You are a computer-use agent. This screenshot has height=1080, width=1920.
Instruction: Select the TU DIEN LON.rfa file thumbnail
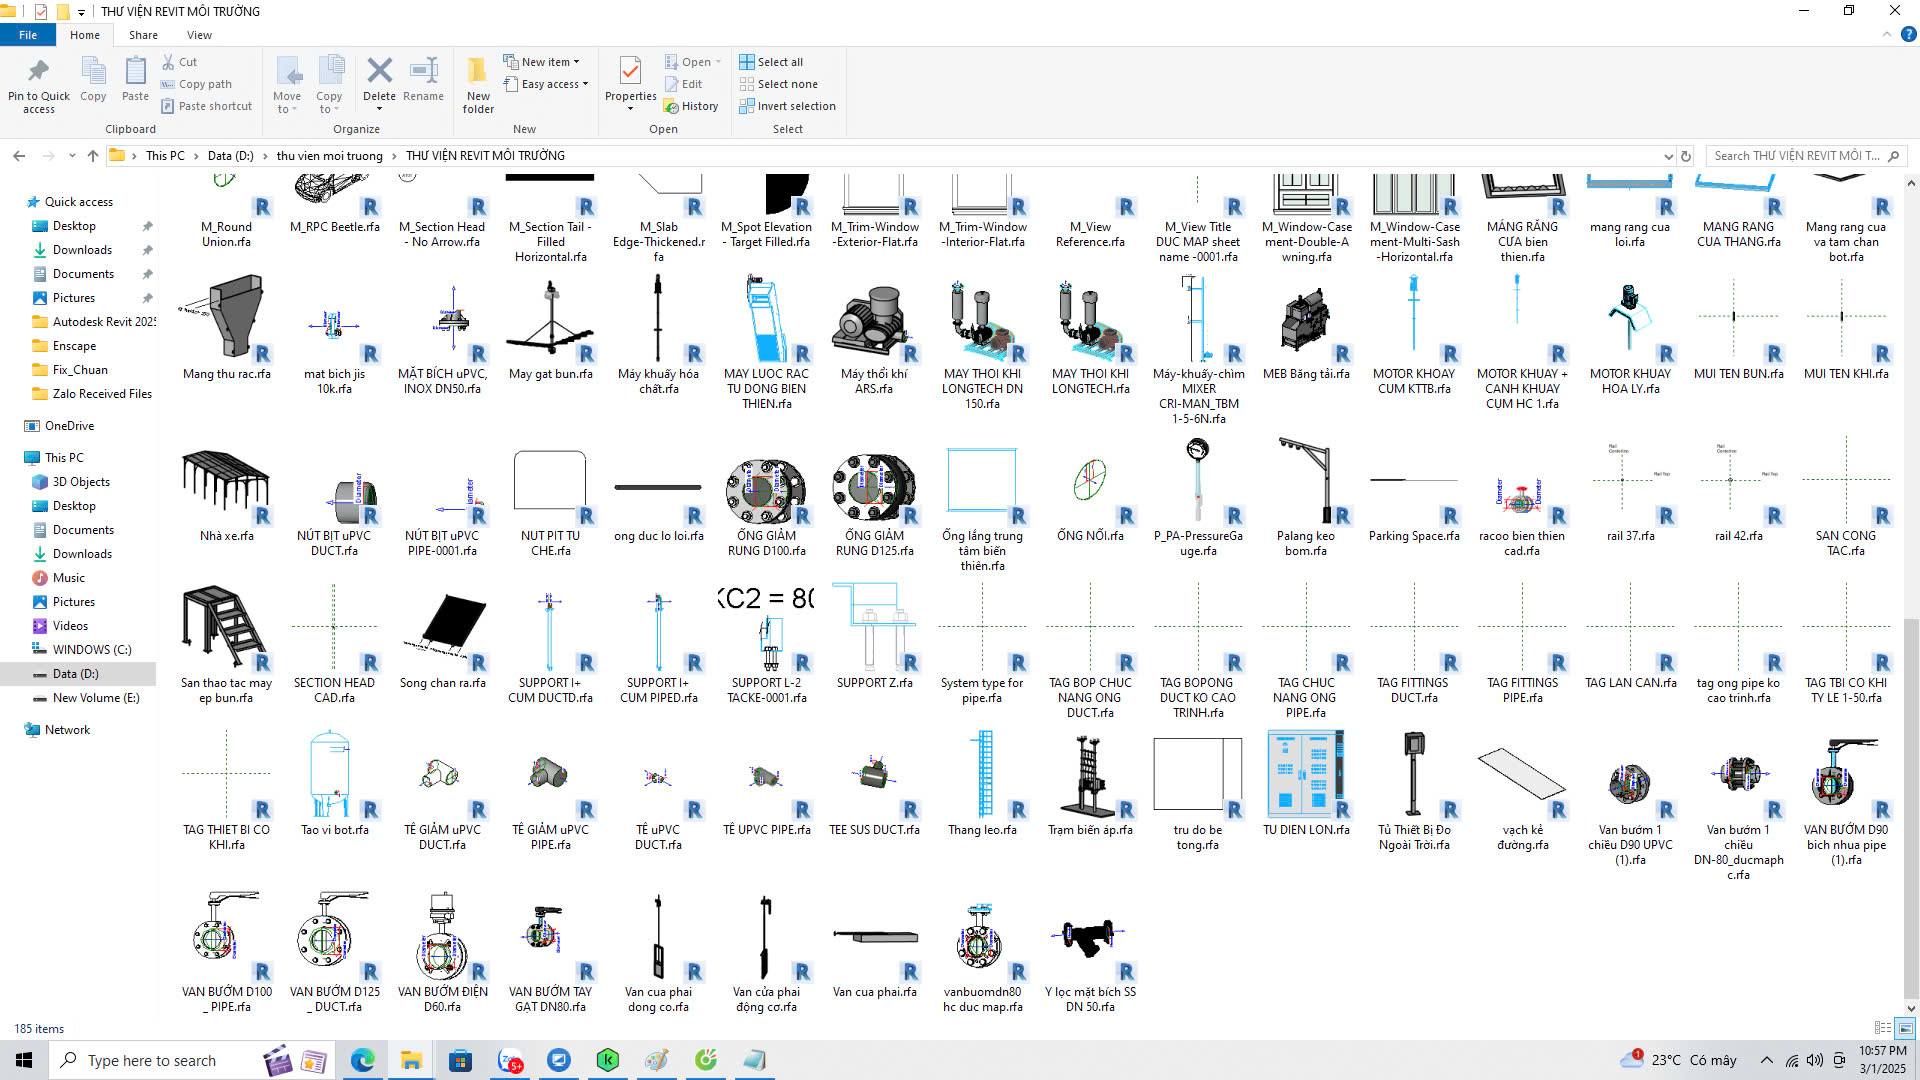1305,775
